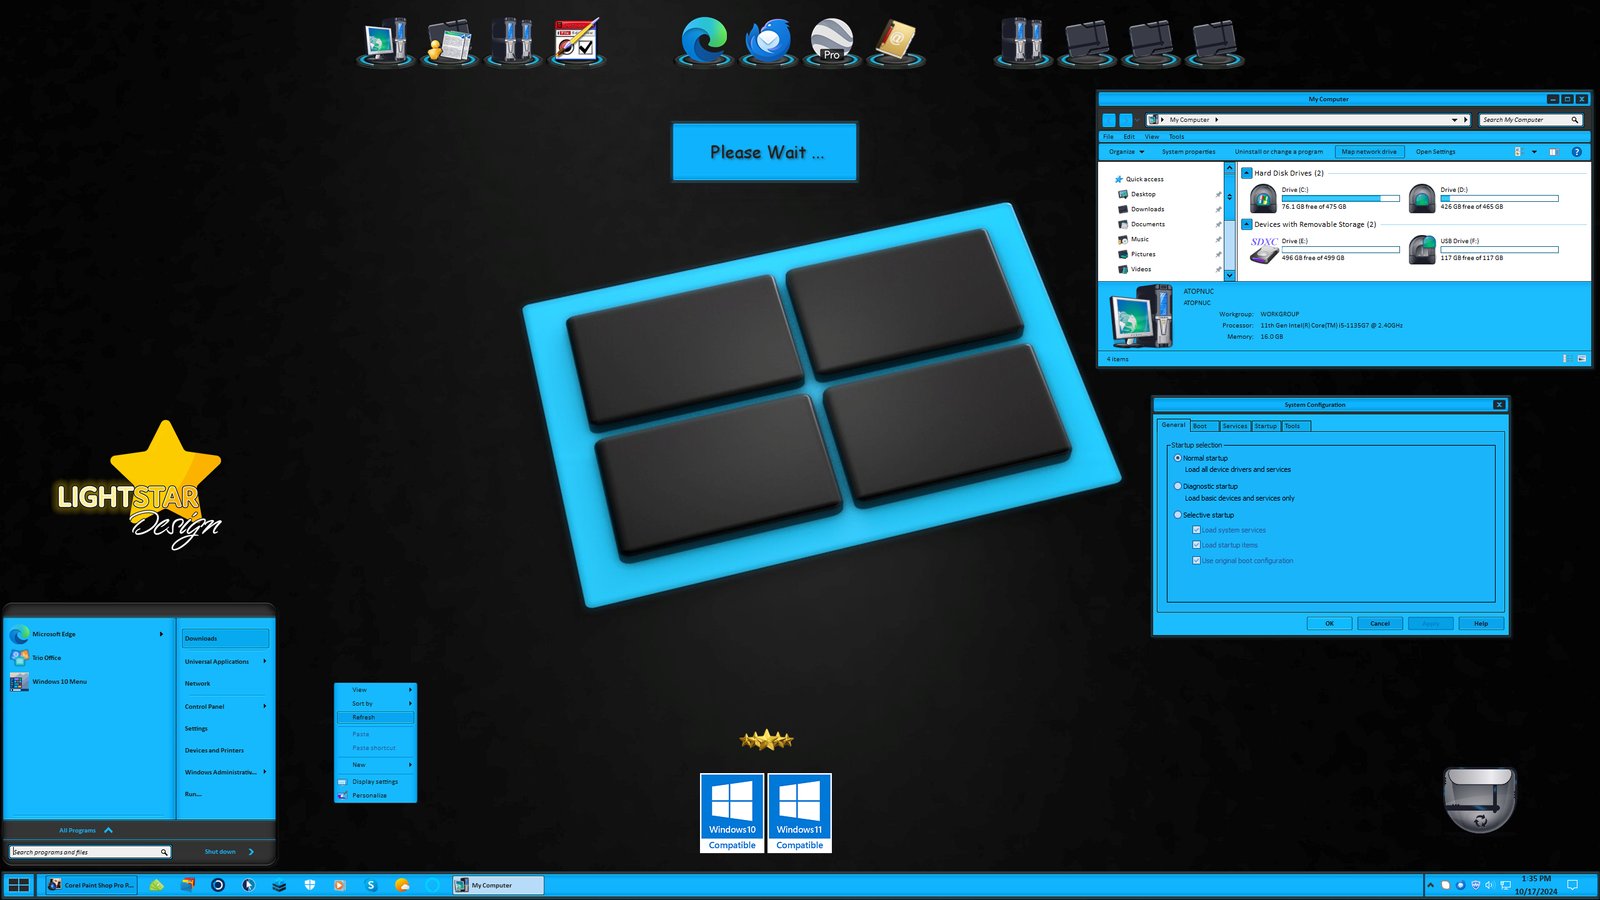Screen dimensions: 1600x900
Task: Click Drive (C:) capacity bar
Action: (x=1340, y=198)
